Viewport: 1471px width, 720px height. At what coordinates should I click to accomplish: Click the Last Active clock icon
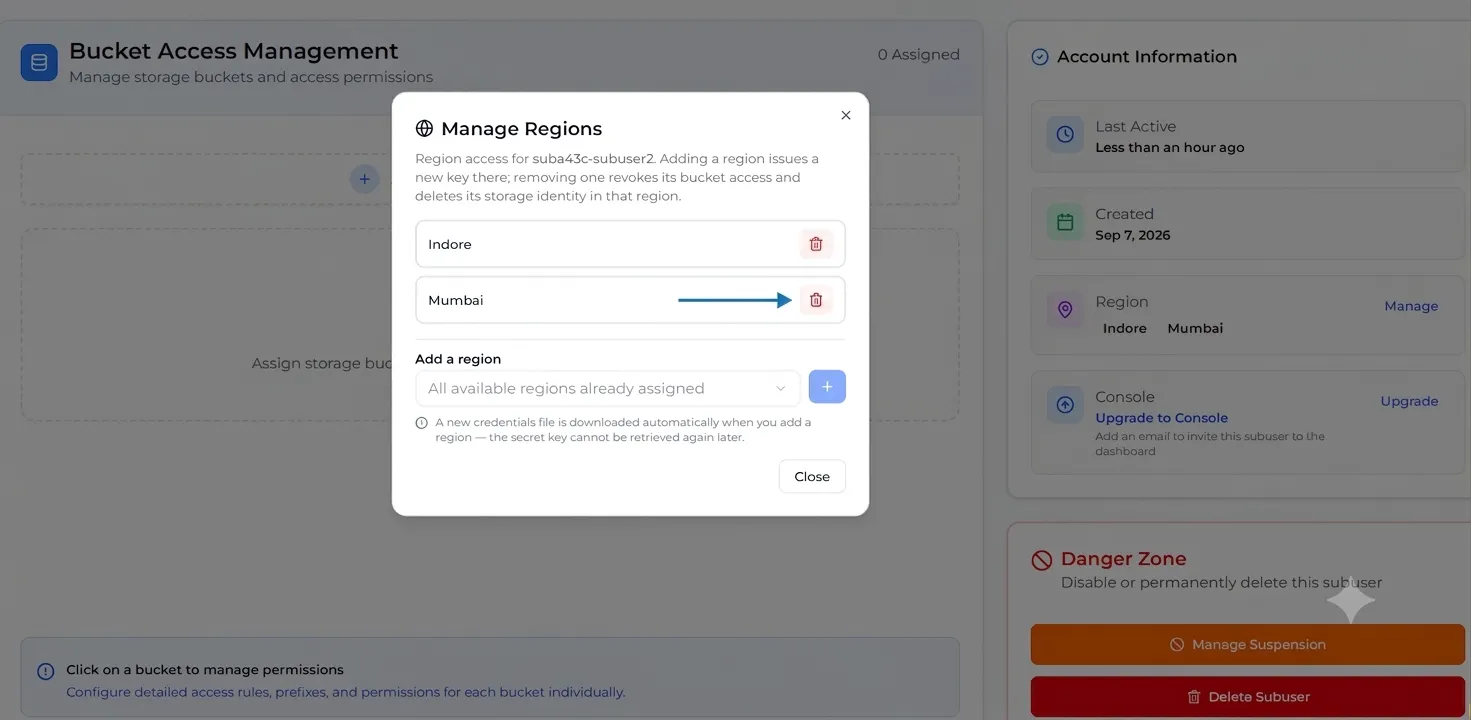tap(1065, 134)
